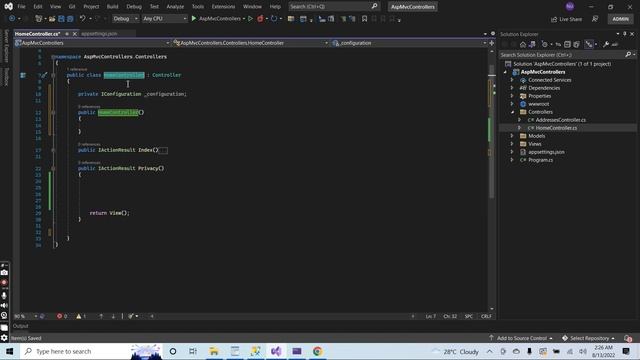640x360 pixels.
Task: Click the Visual Studio icon in the taskbar
Action: [276, 351]
